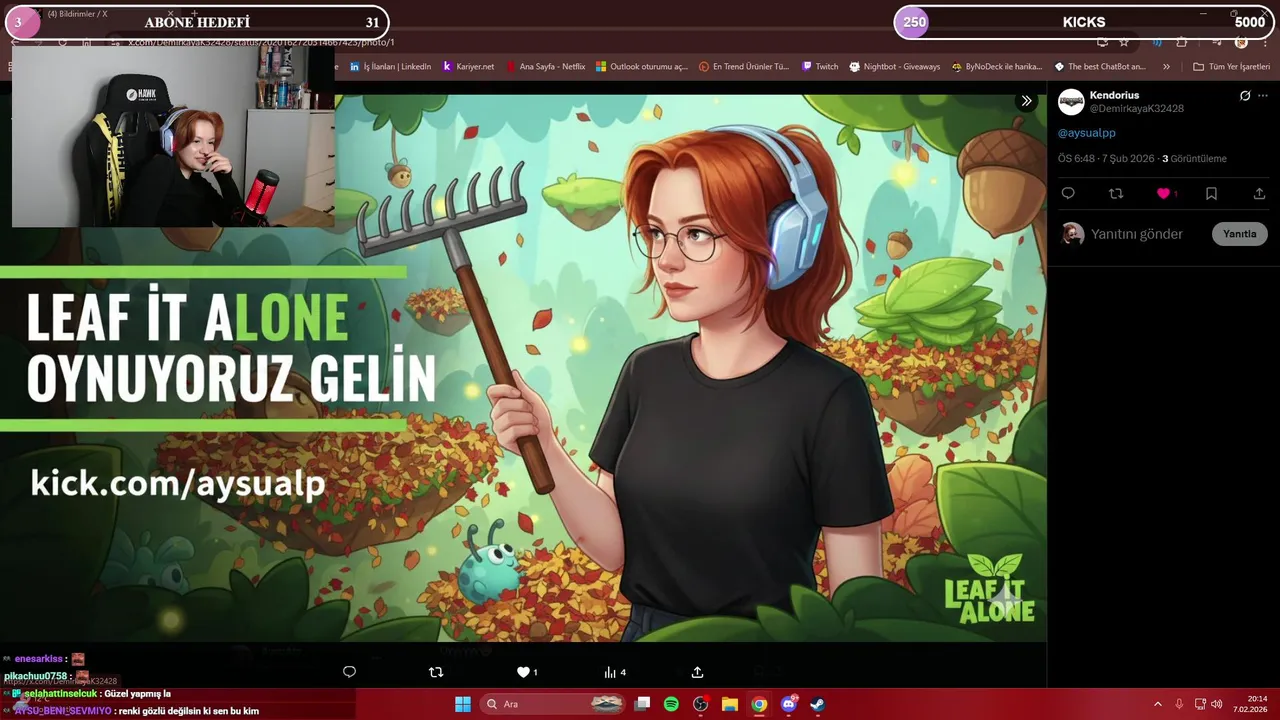The width and height of the screenshot is (1280, 720).
Task: Unlike the tweet via pink heart icon
Action: click(1163, 193)
